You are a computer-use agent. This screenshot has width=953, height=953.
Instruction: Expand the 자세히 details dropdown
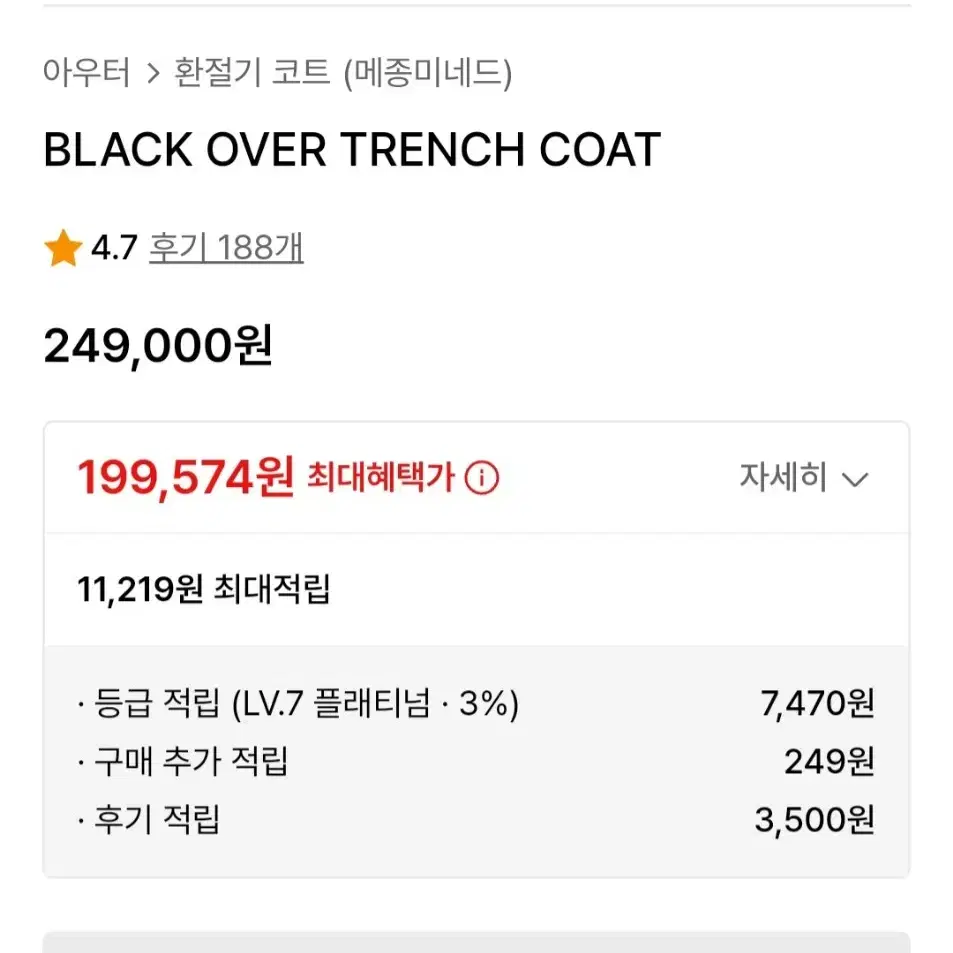[x=803, y=477]
